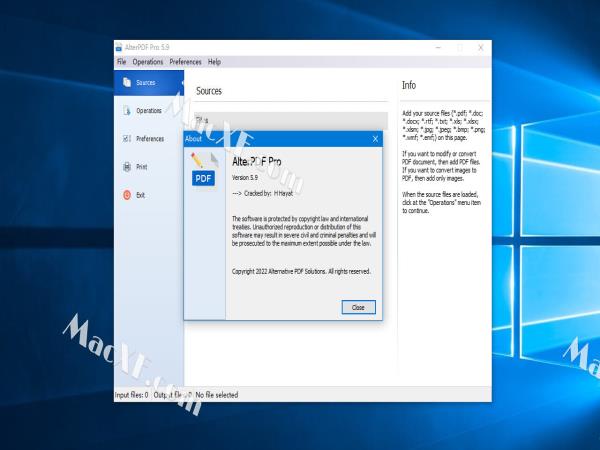Click 'No file selected' in status bar

(217, 395)
